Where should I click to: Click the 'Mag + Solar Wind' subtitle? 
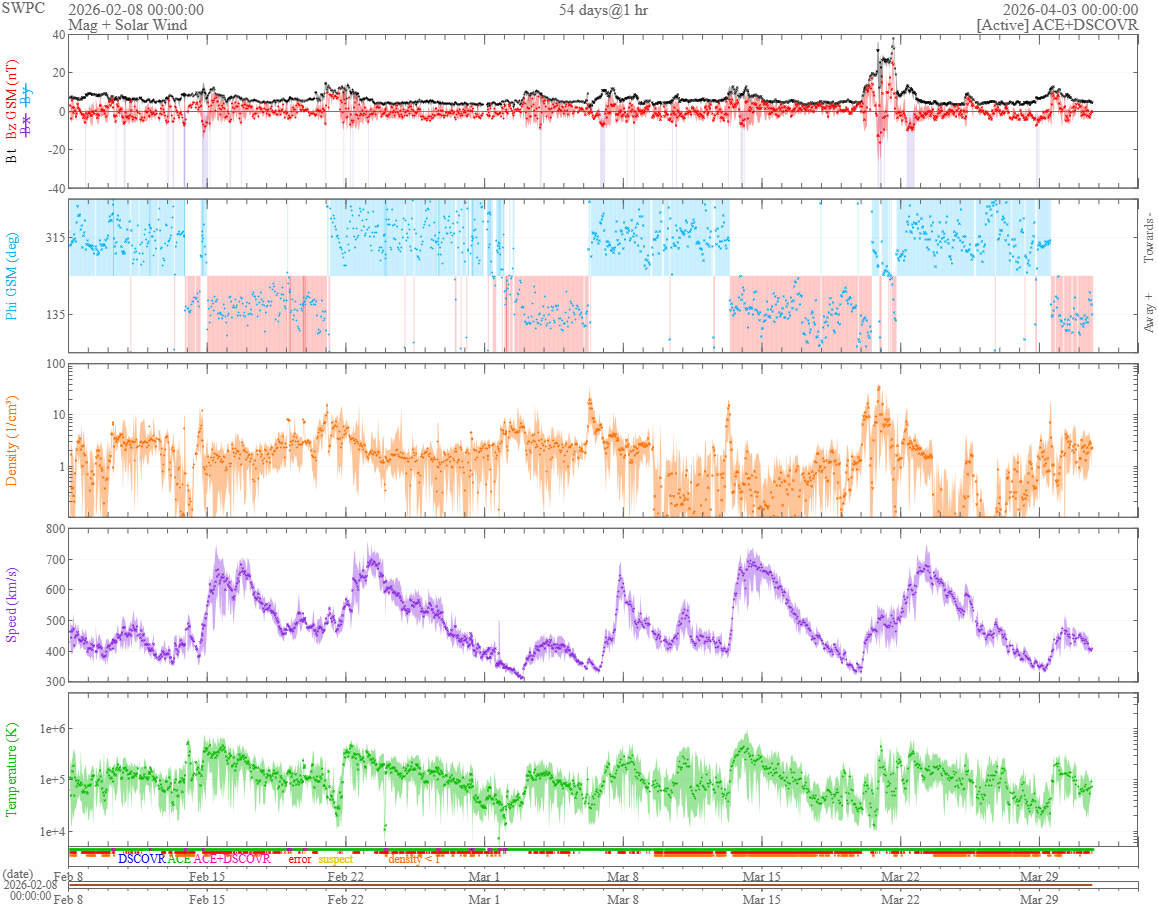tap(128, 25)
